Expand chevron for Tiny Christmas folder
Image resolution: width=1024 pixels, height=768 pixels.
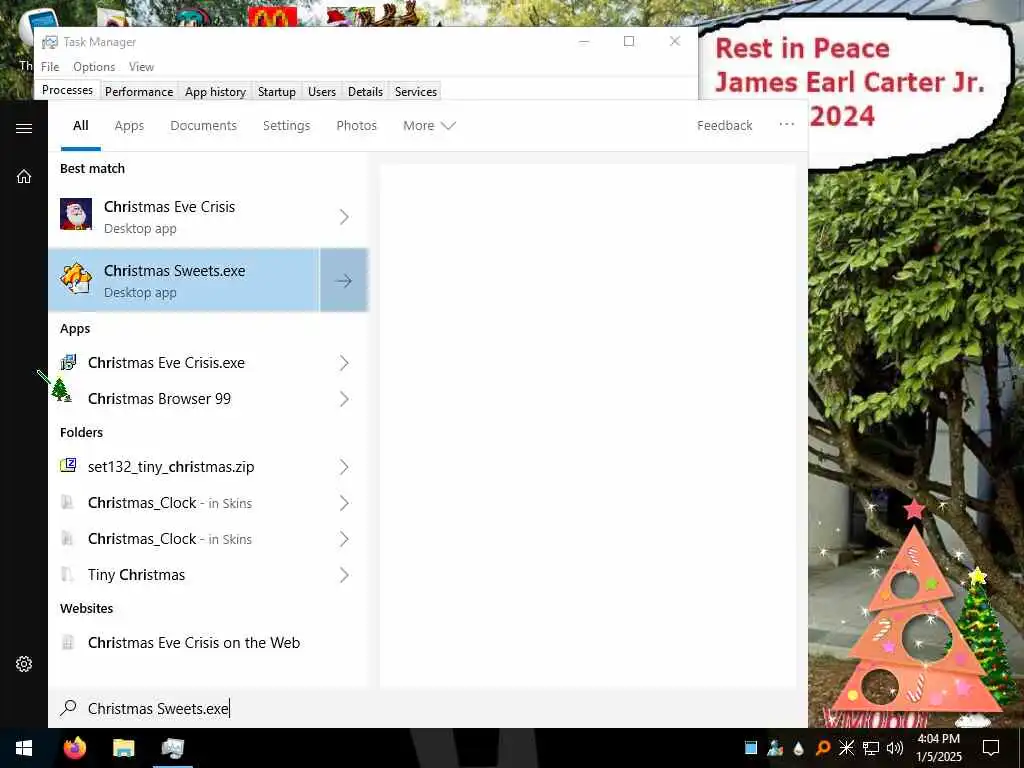[x=344, y=575]
